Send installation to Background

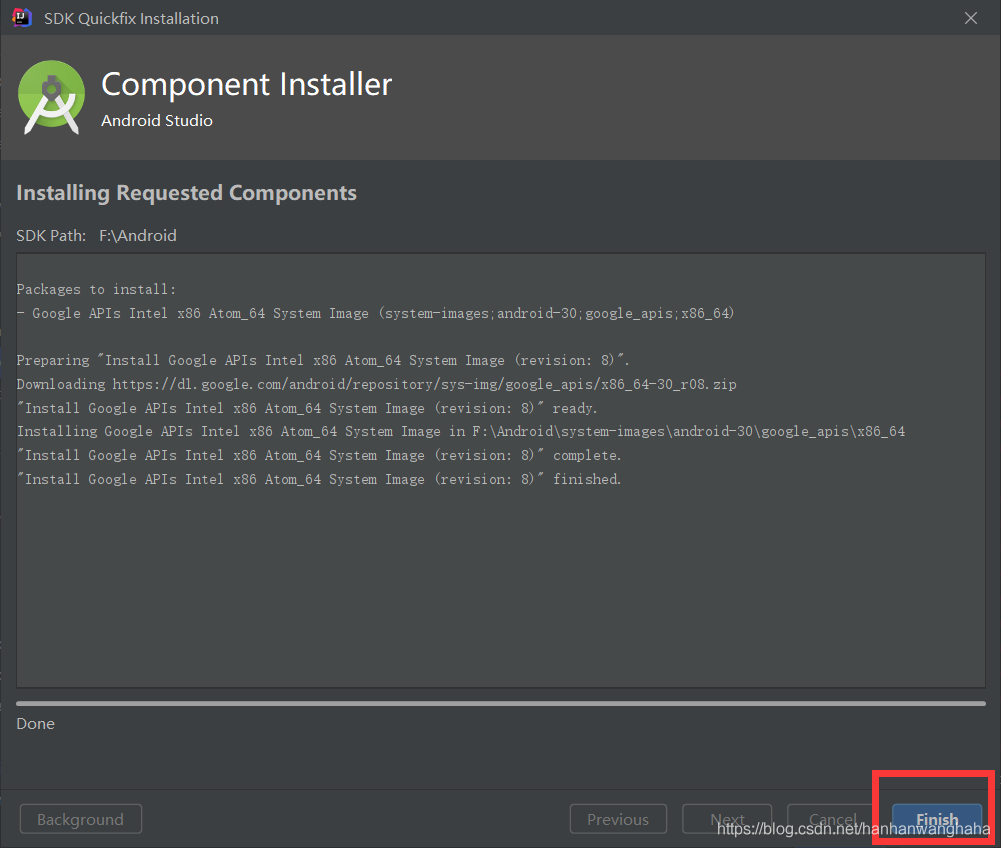(x=80, y=819)
